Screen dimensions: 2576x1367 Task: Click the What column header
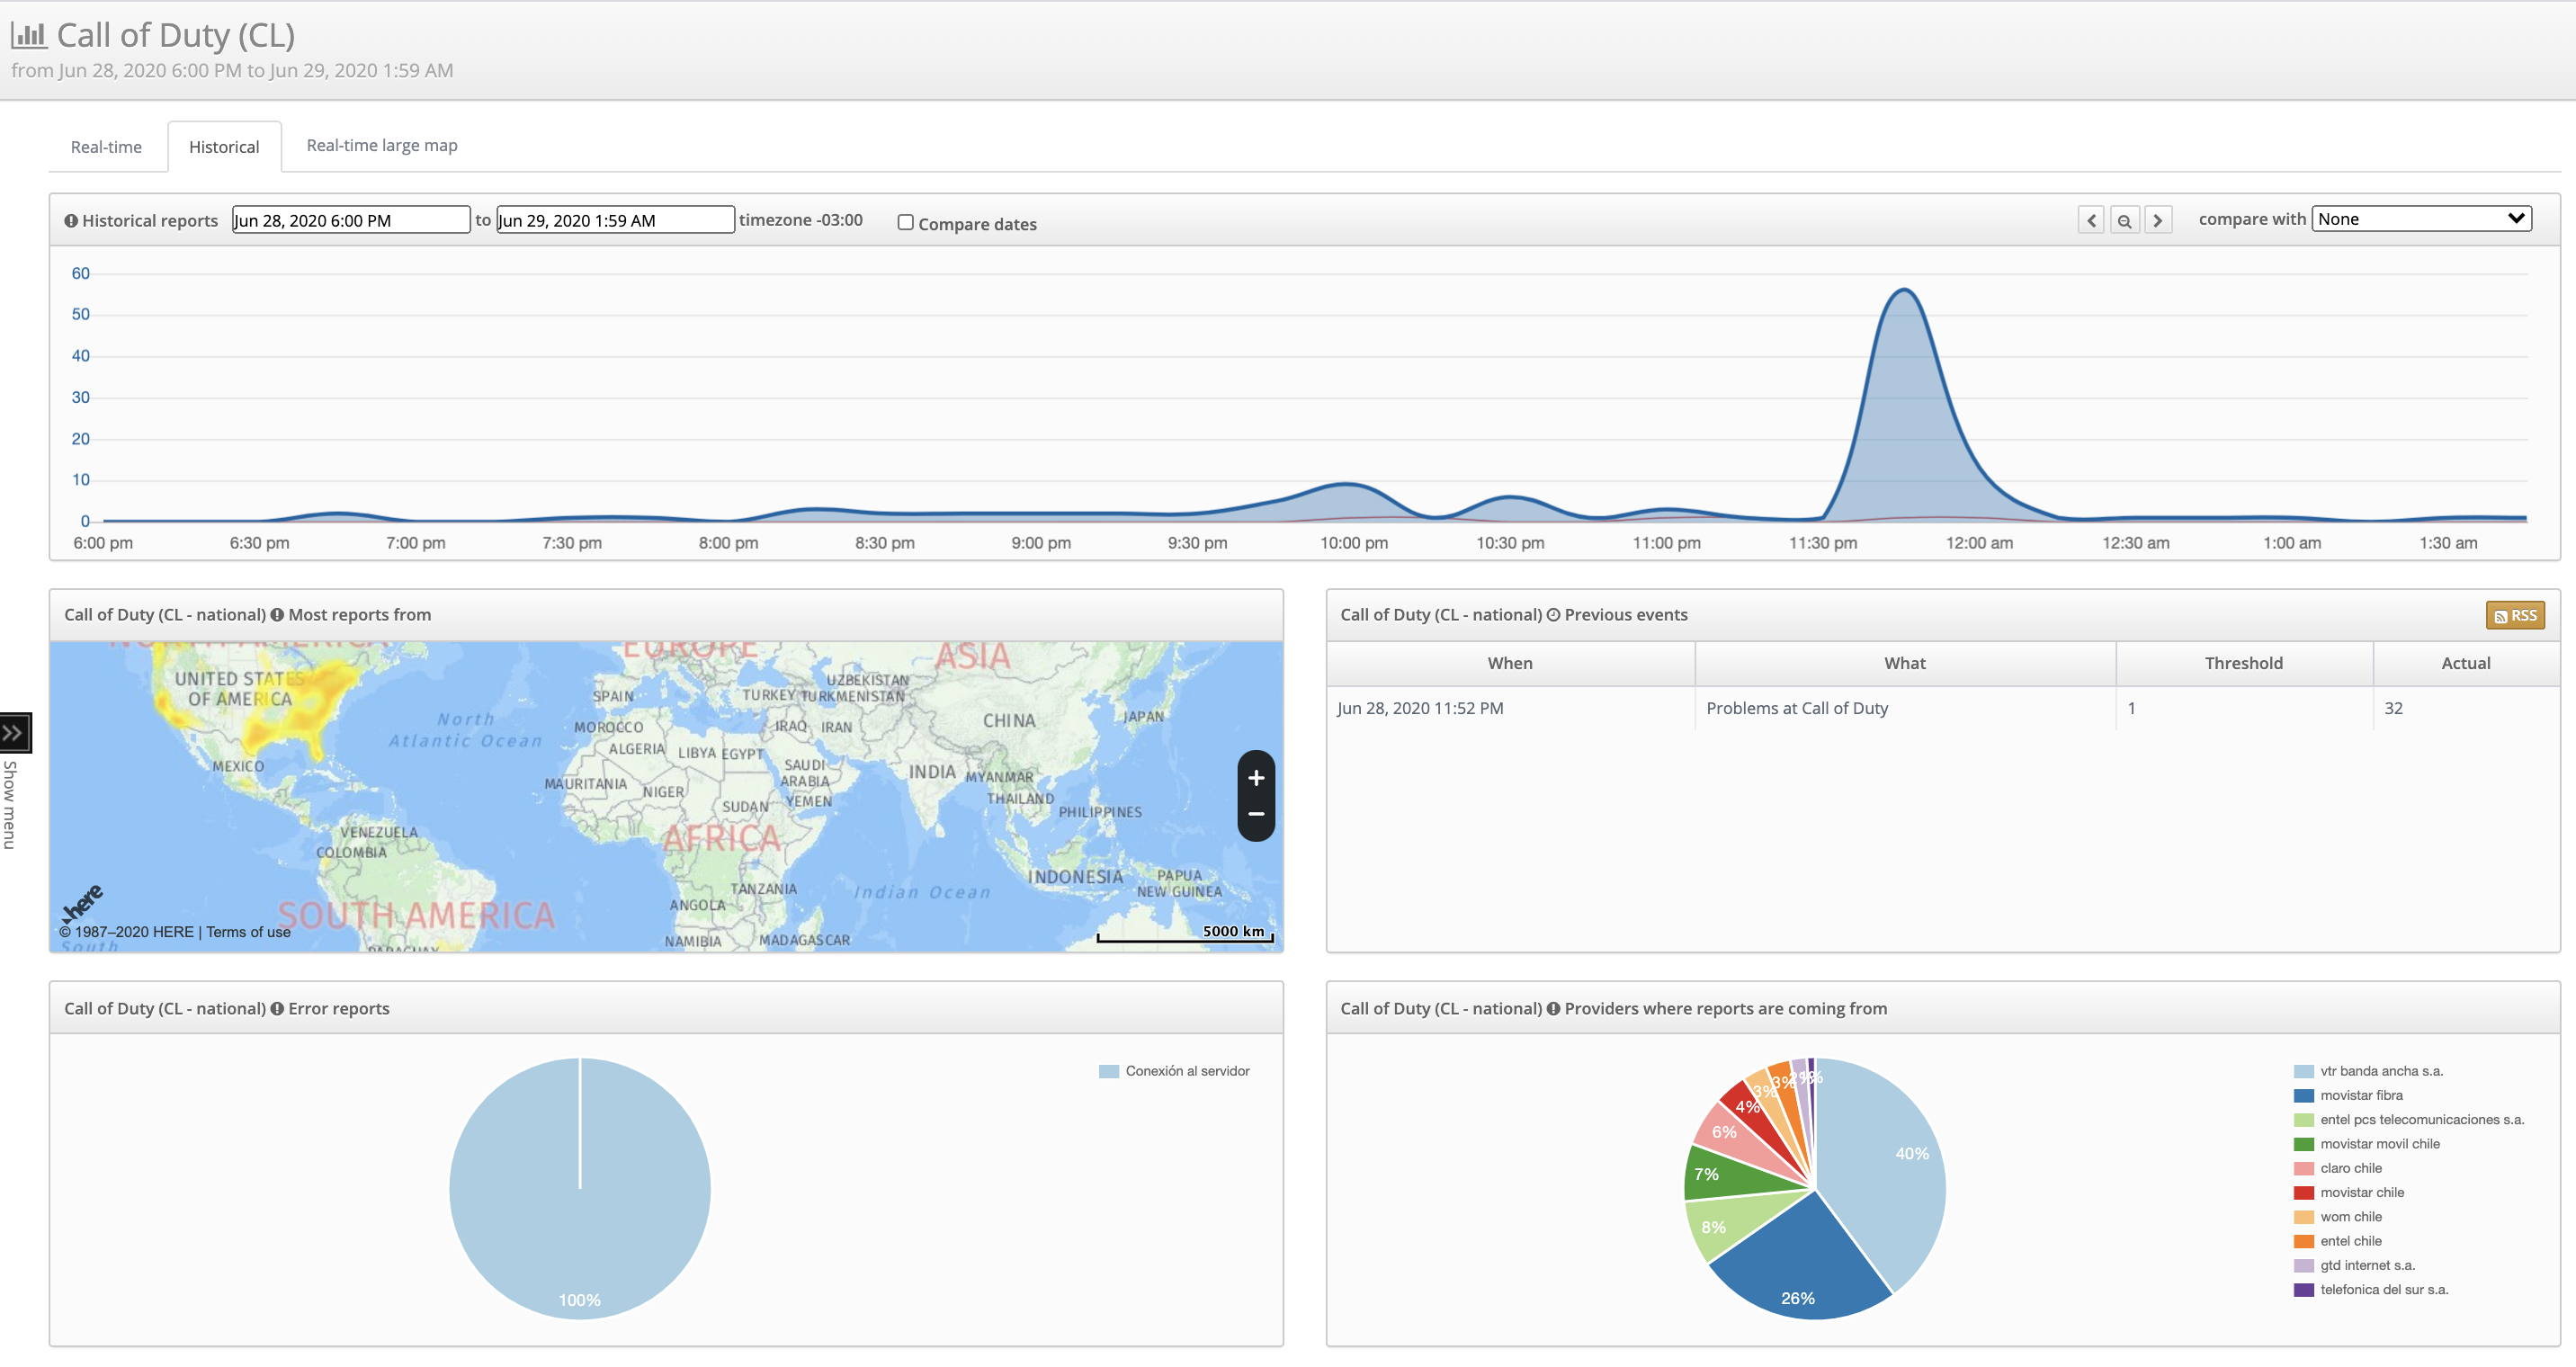1905,663
